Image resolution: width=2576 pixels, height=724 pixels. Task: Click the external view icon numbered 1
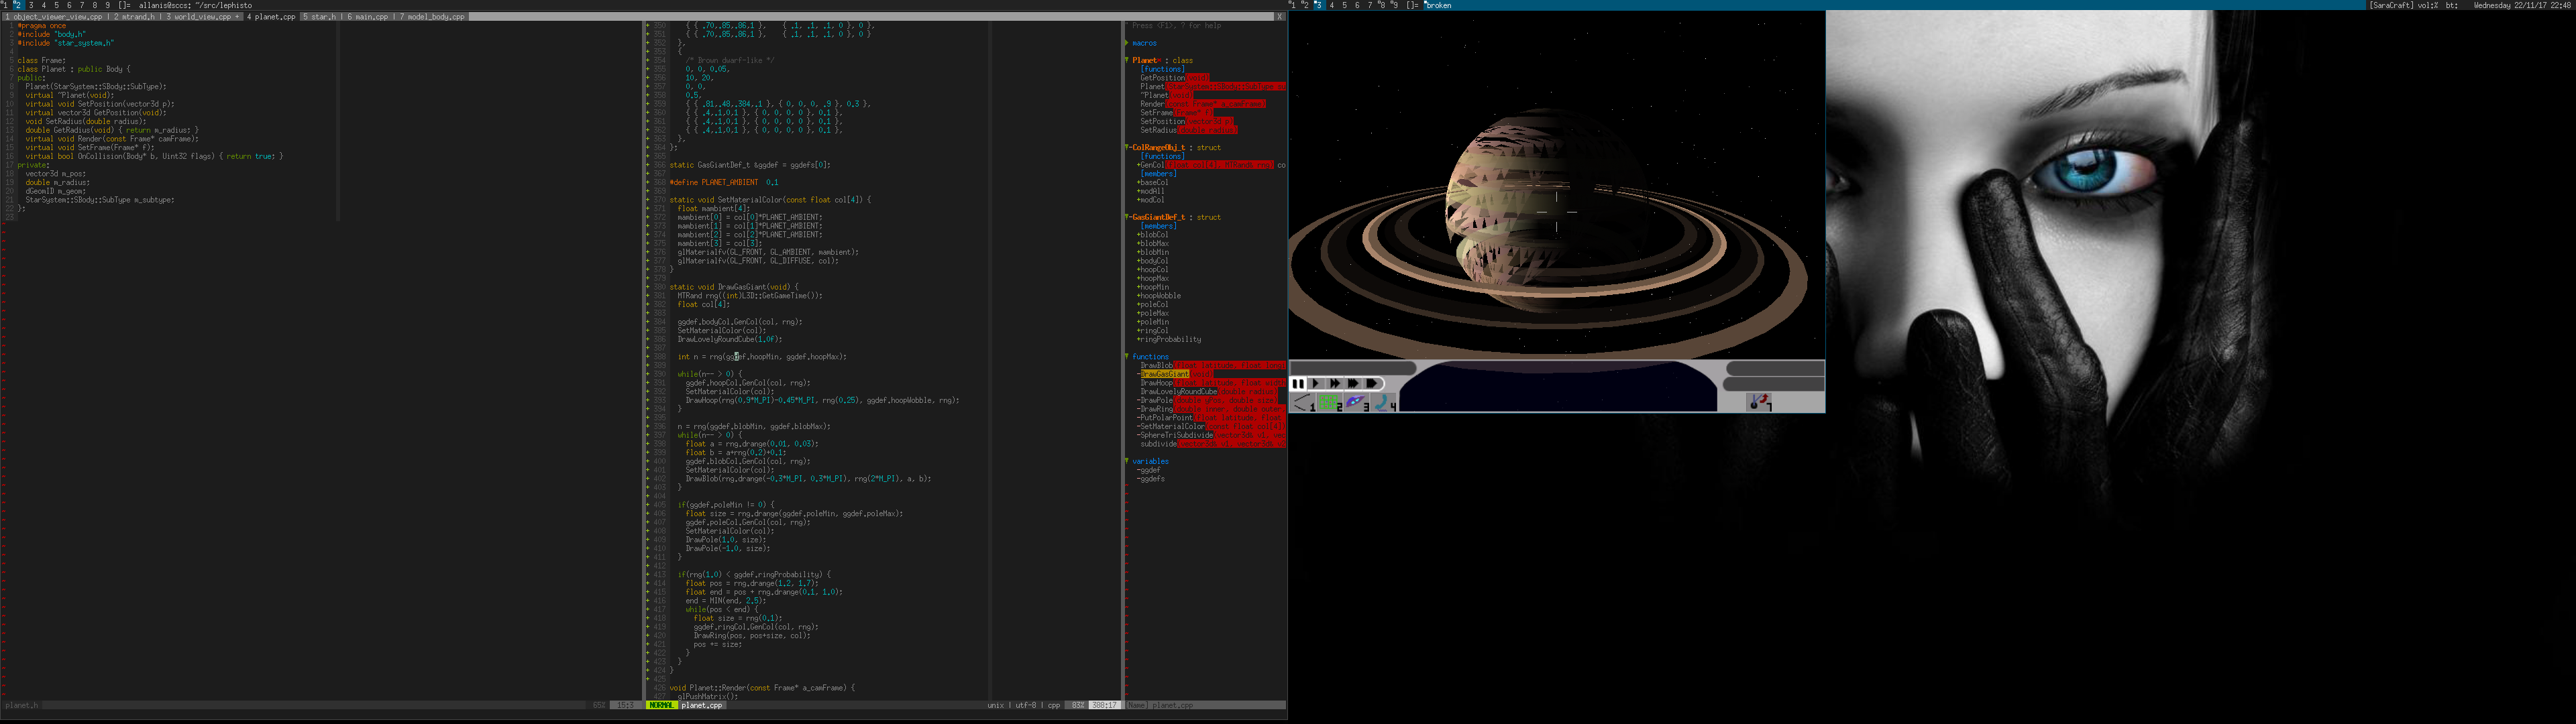click(1303, 402)
